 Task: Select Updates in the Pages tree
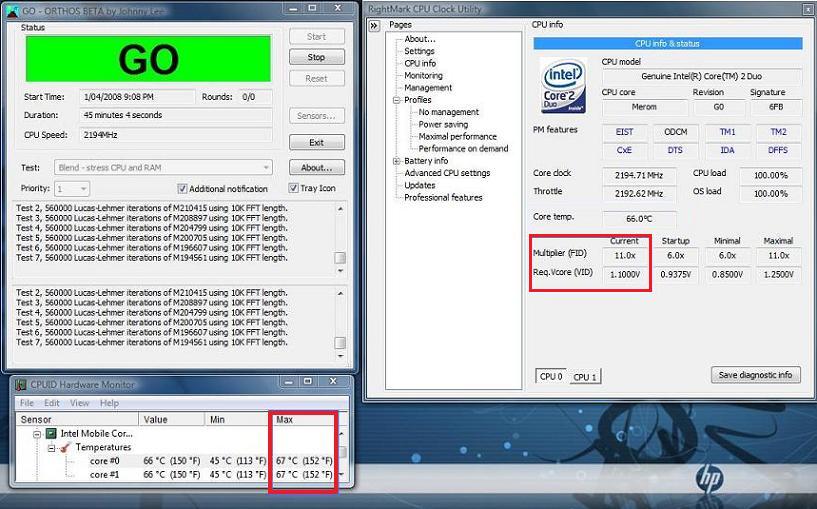click(x=420, y=185)
